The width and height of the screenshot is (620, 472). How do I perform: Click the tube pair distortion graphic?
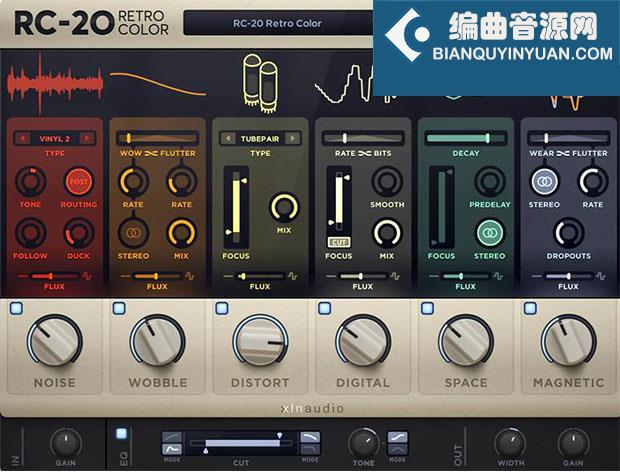tap(260, 84)
